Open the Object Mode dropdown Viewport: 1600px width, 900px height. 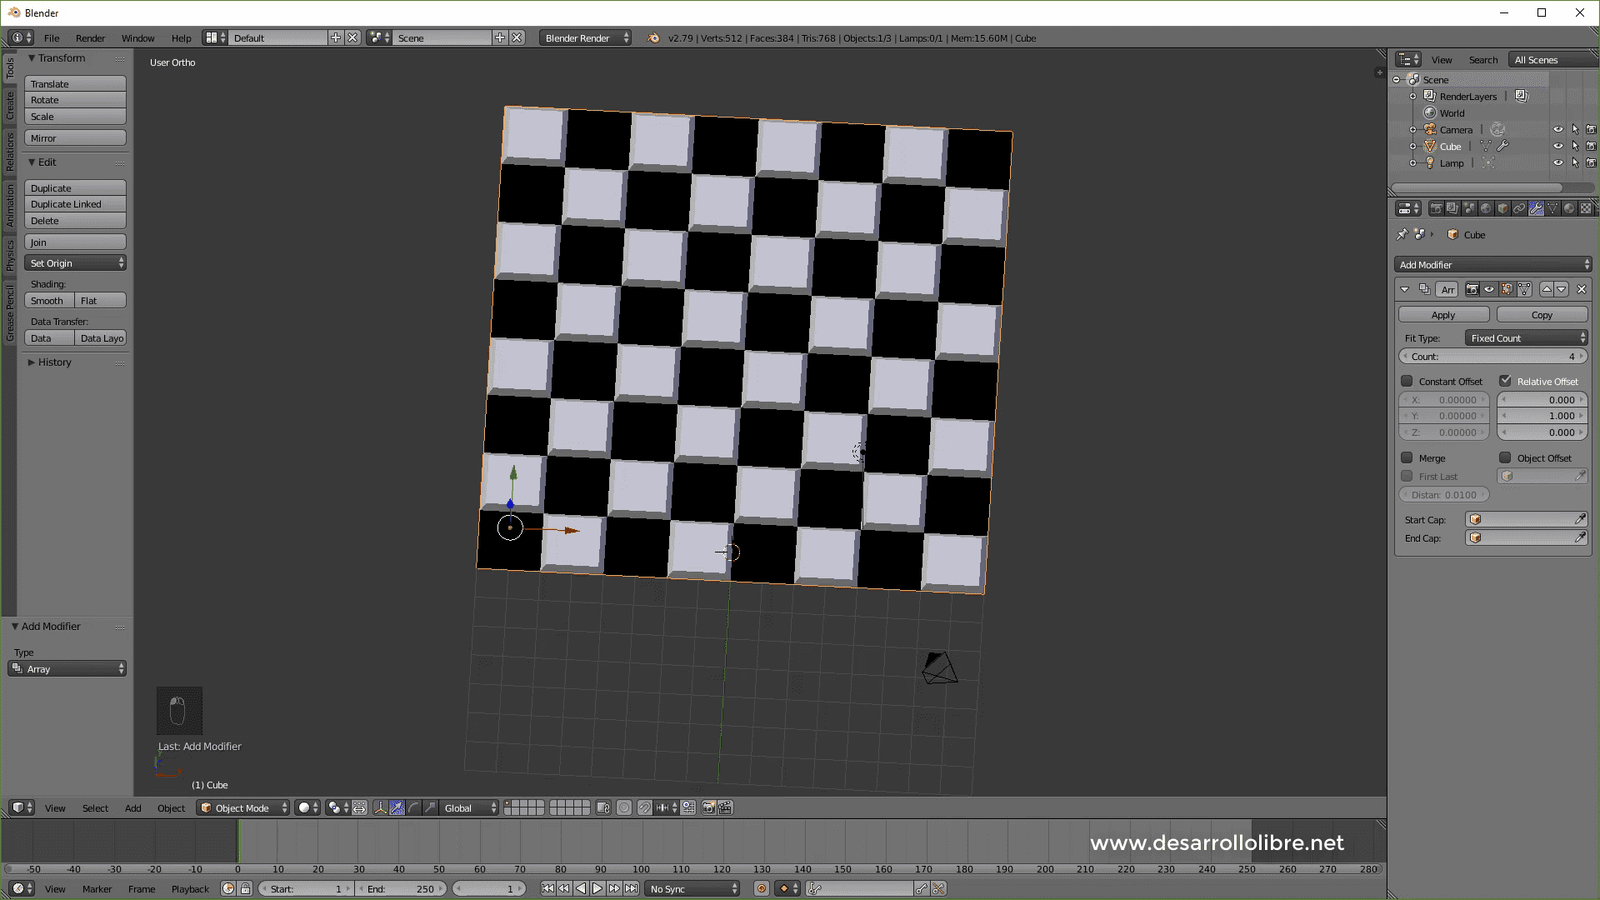244,808
